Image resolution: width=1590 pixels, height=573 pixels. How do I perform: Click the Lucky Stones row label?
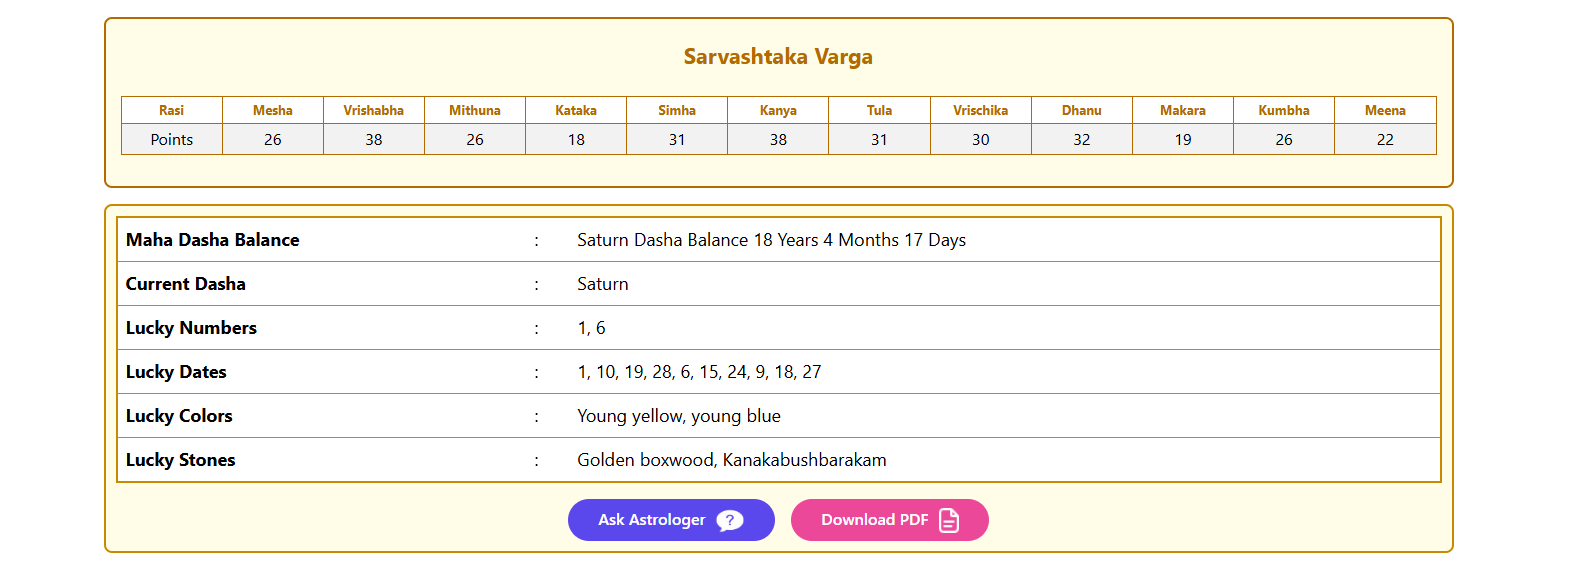(181, 460)
